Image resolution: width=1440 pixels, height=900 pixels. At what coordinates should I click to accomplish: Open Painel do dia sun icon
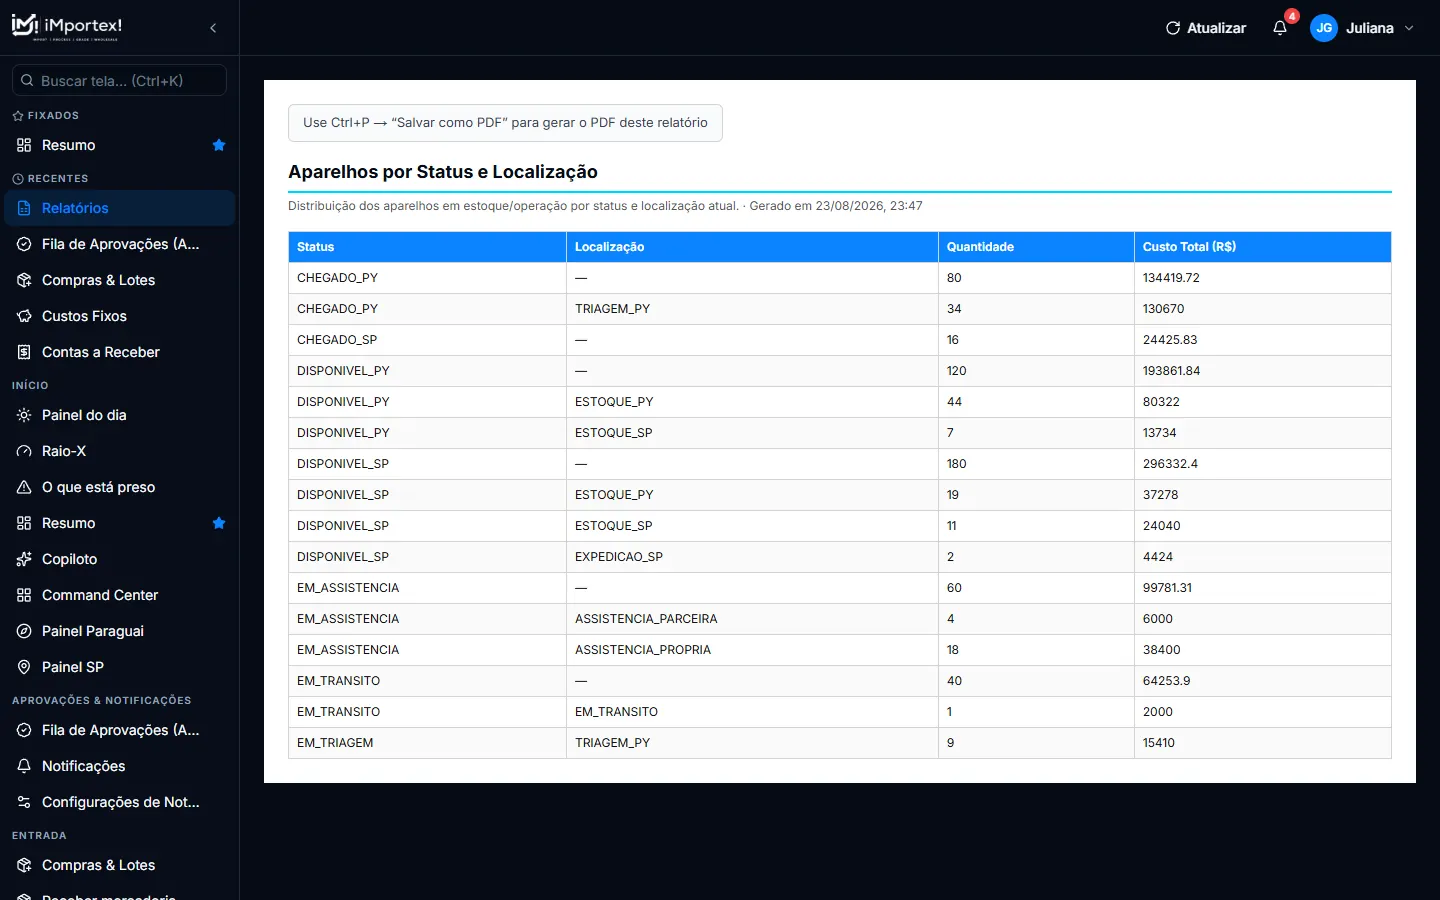(x=24, y=415)
